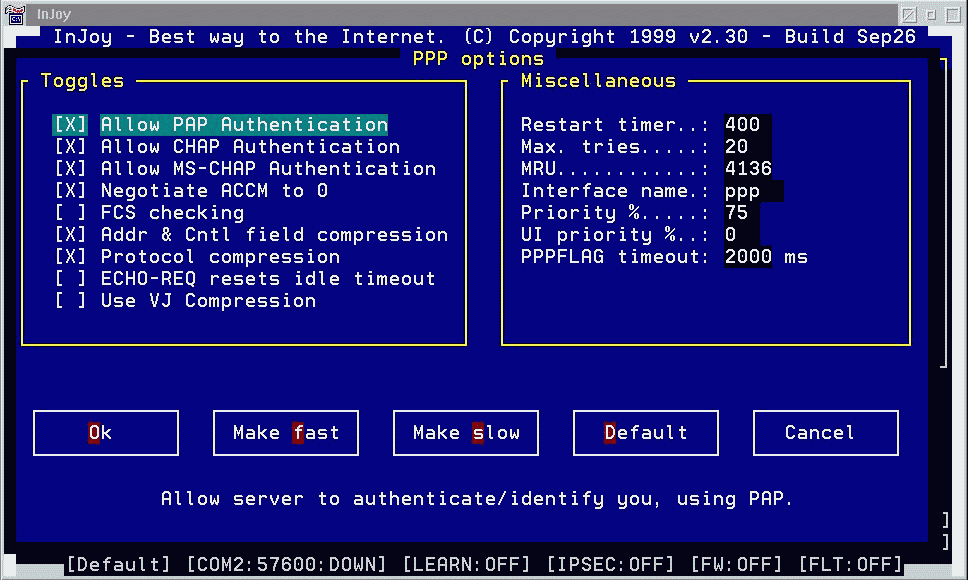Viewport: 968px width, 580px height.
Task: Edit the Restart timer value 400
Action: 748,125
